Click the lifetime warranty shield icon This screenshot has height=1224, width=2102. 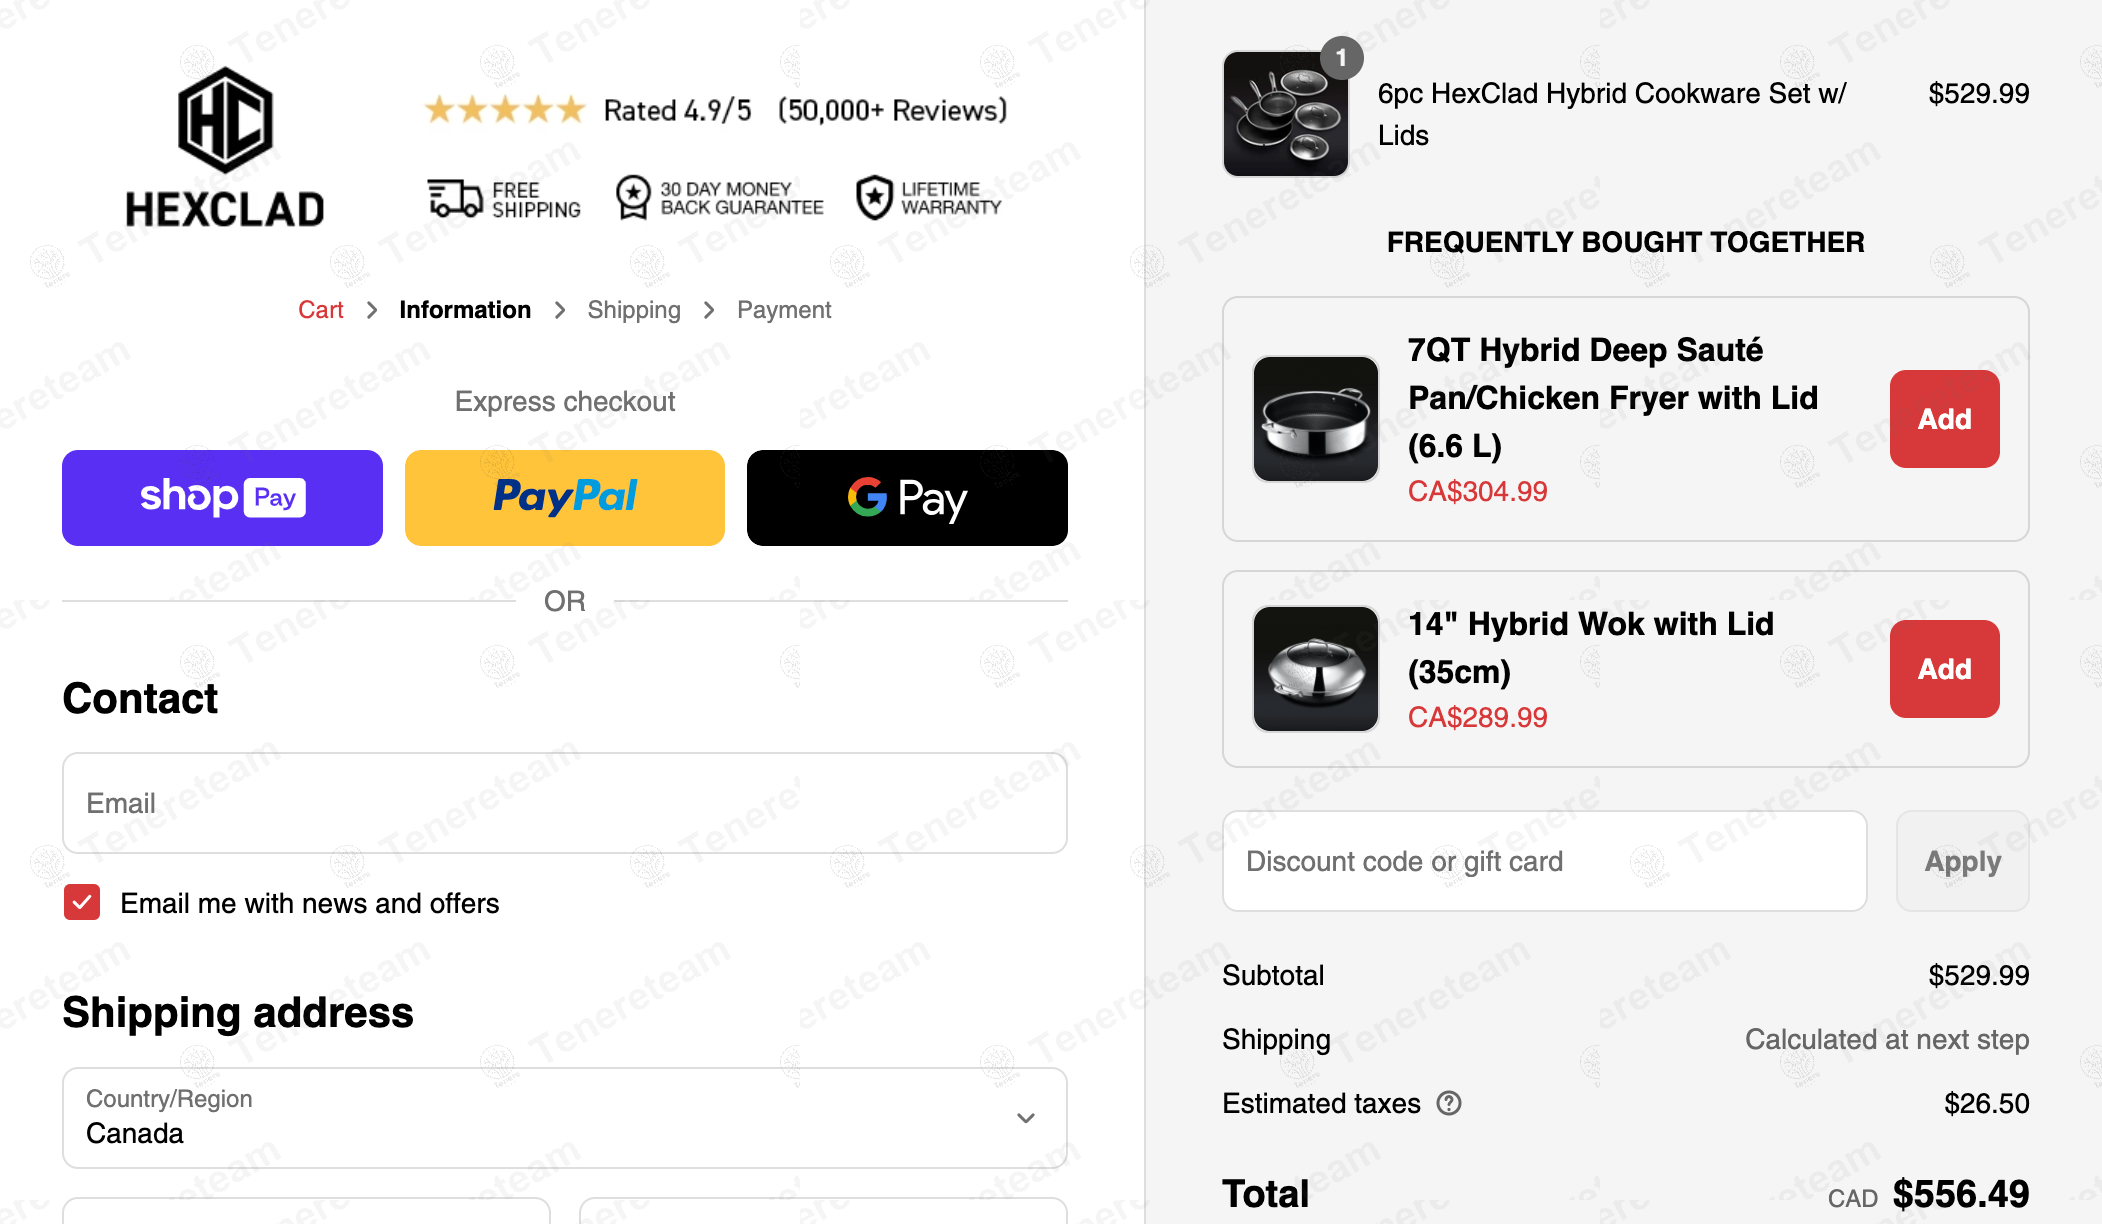(874, 197)
